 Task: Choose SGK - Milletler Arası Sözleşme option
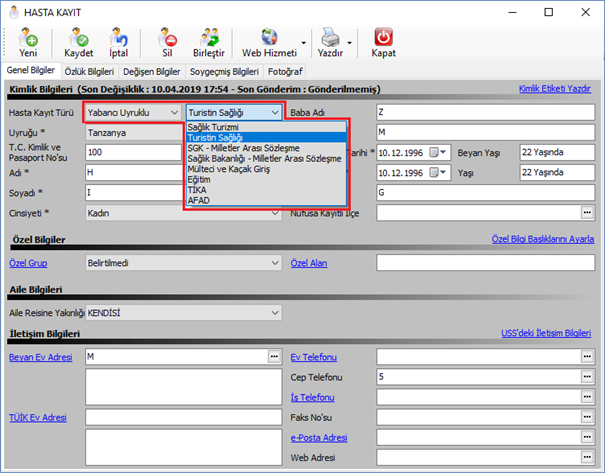[x=266, y=148]
